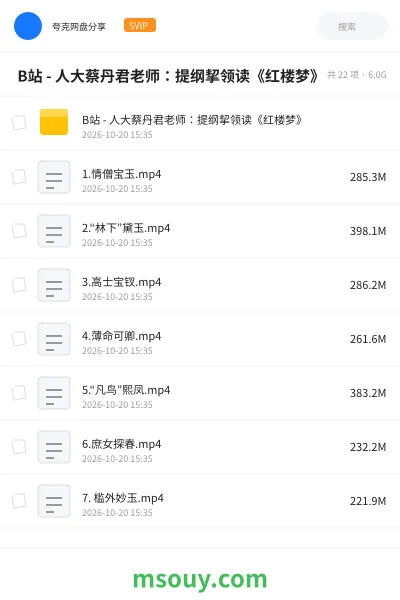Click the msouy.com watermark link

click(200, 579)
